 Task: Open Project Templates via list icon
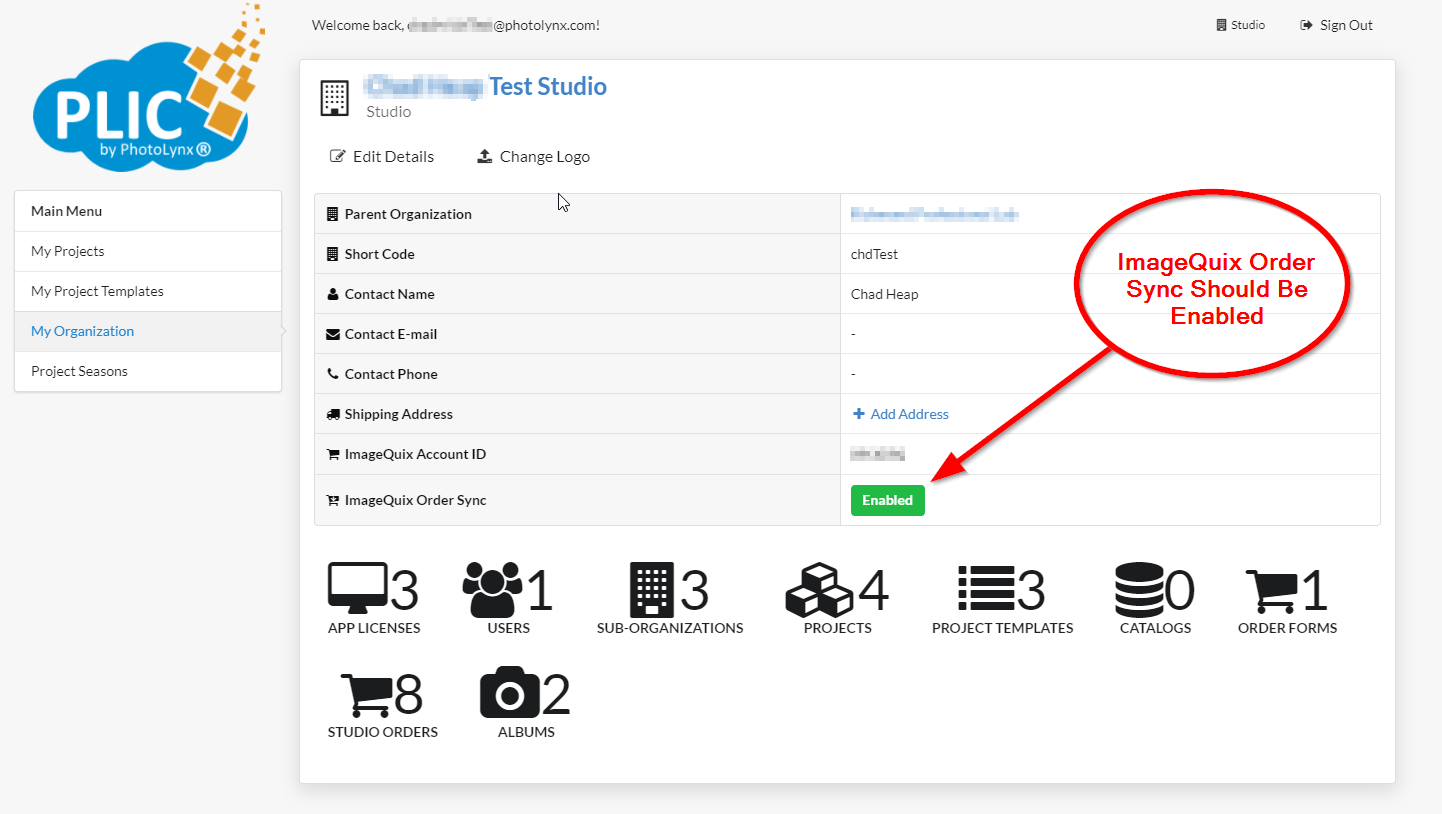click(987, 589)
